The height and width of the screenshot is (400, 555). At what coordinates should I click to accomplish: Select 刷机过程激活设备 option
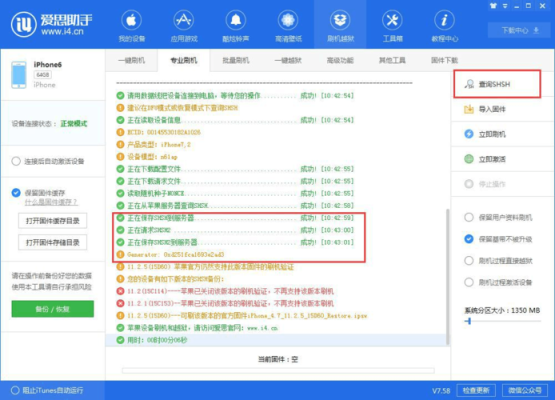point(469,282)
